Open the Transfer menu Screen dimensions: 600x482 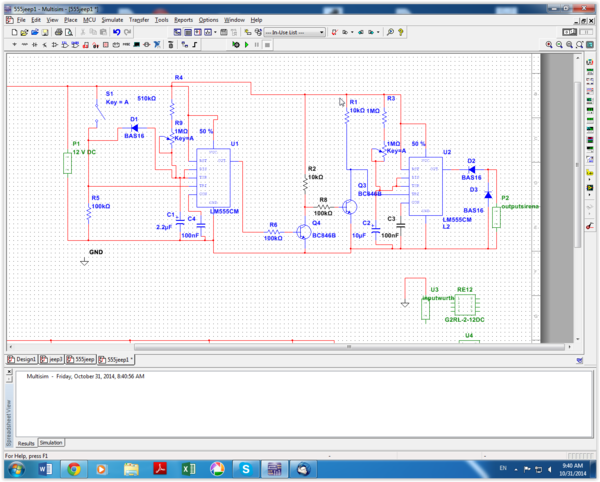[x=139, y=20]
